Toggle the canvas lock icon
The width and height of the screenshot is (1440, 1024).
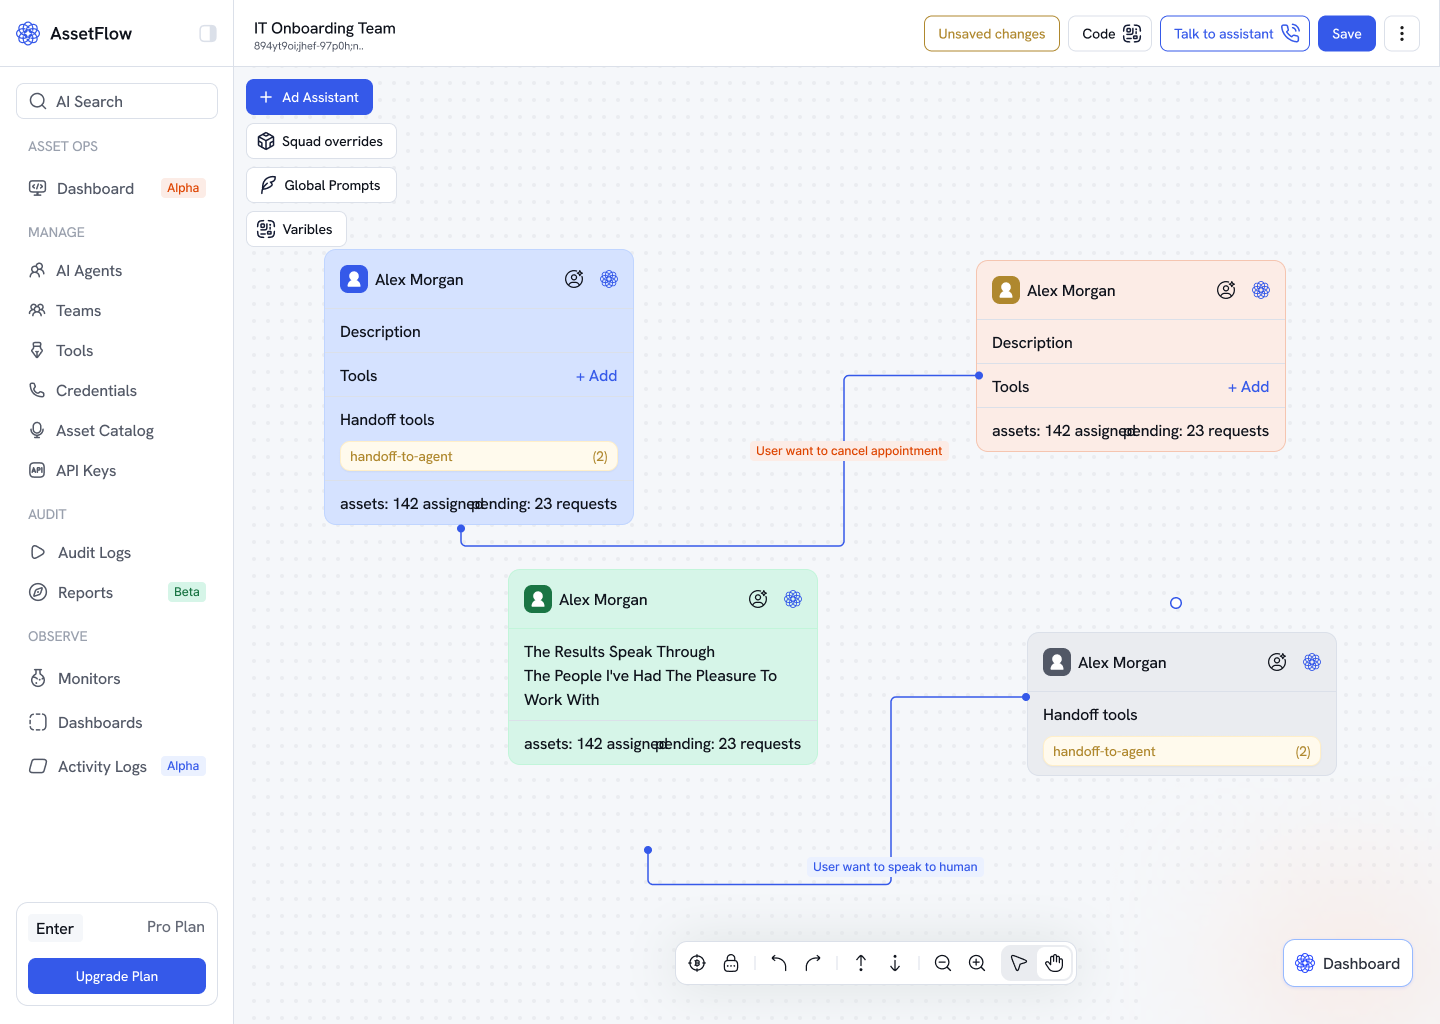click(x=731, y=963)
